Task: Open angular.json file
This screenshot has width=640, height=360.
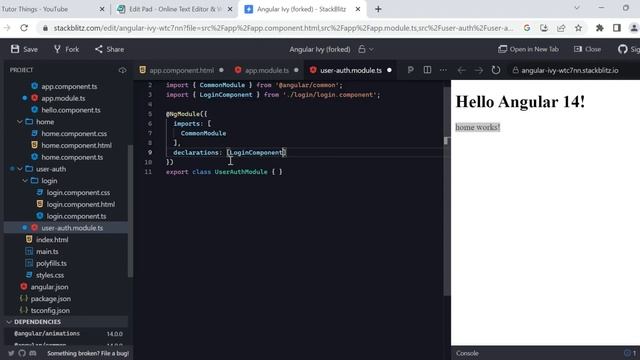Action: pyautogui.click(x=49, y=287)
